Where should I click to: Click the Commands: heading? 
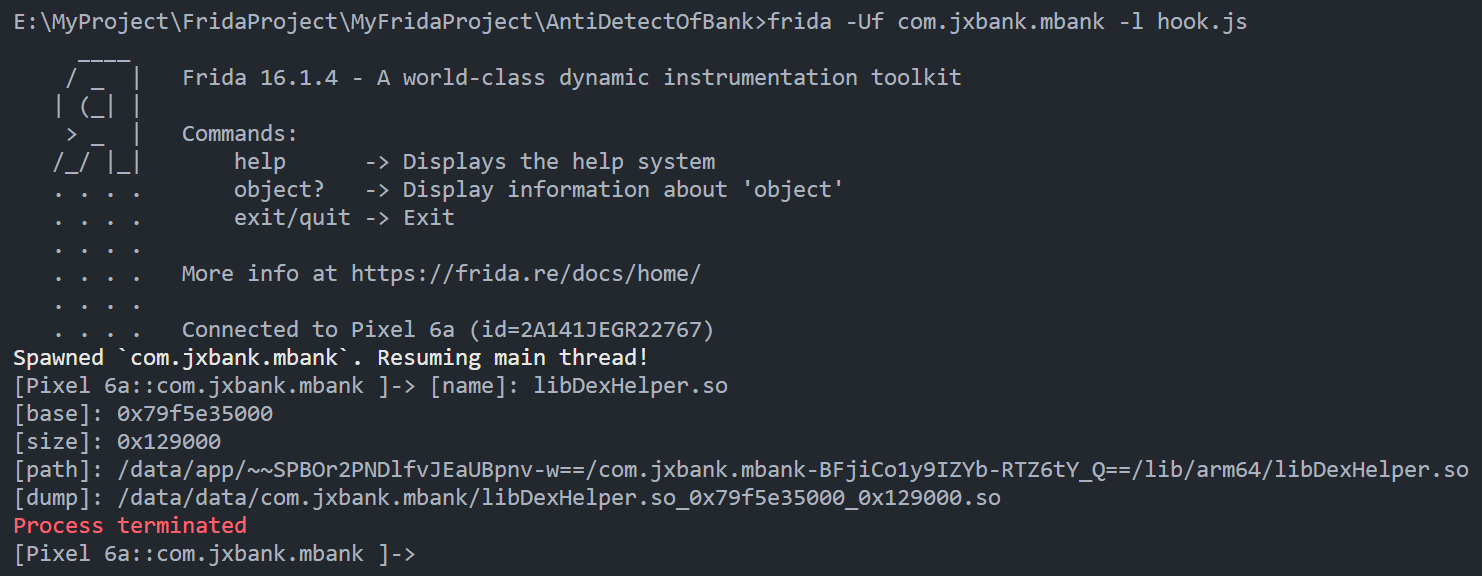pos(240,134)
